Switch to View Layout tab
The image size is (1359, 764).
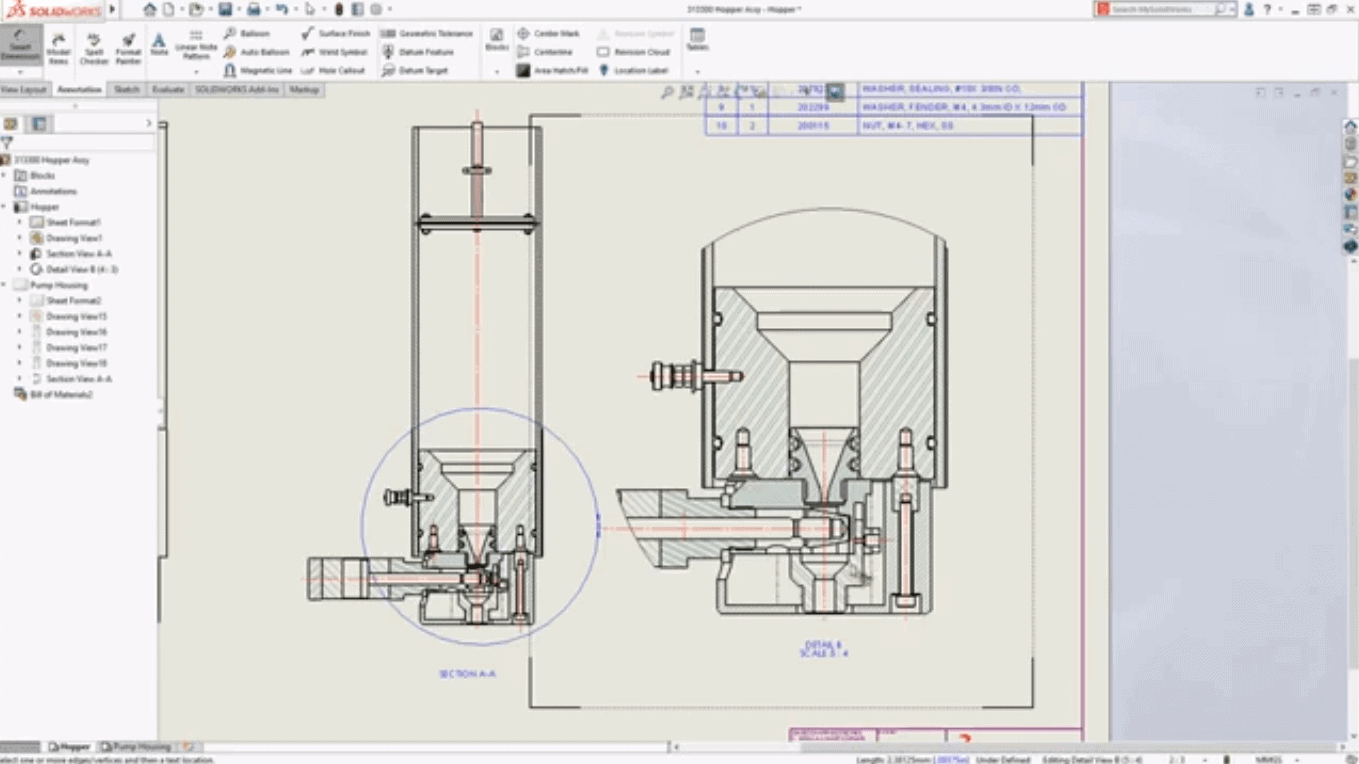coord(24,89)
